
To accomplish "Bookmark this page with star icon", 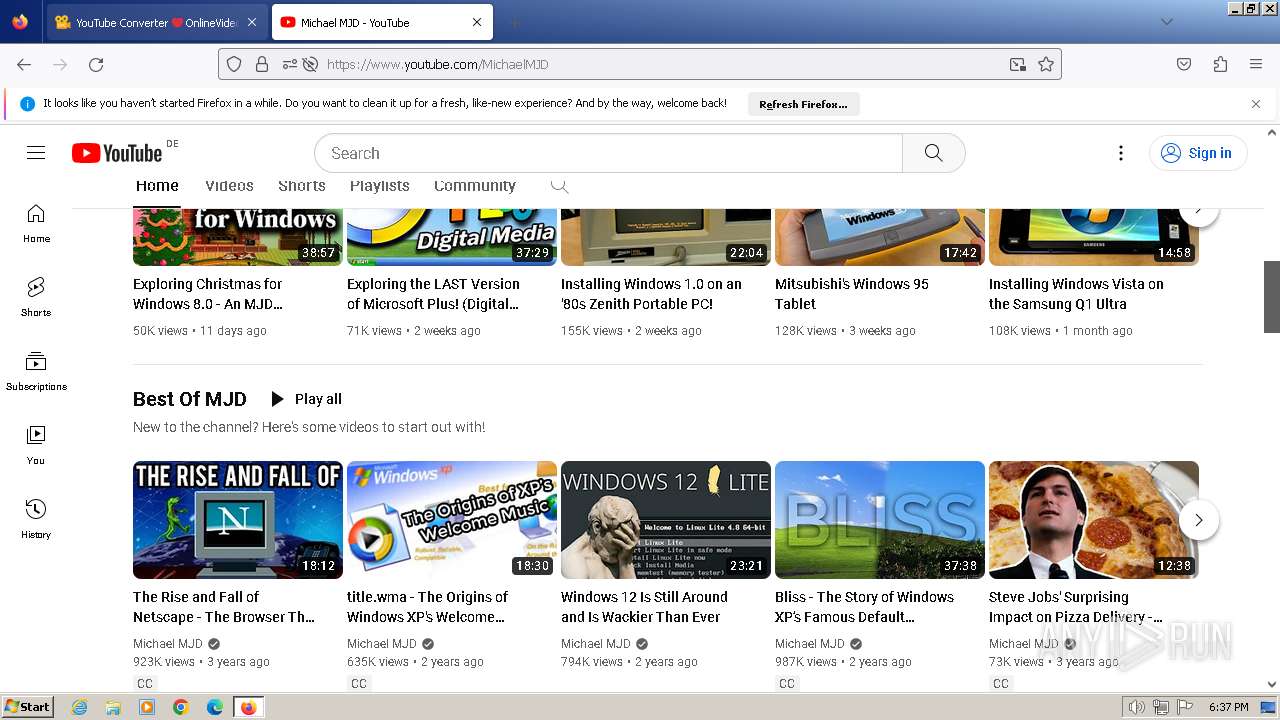I will [1046, 64].
